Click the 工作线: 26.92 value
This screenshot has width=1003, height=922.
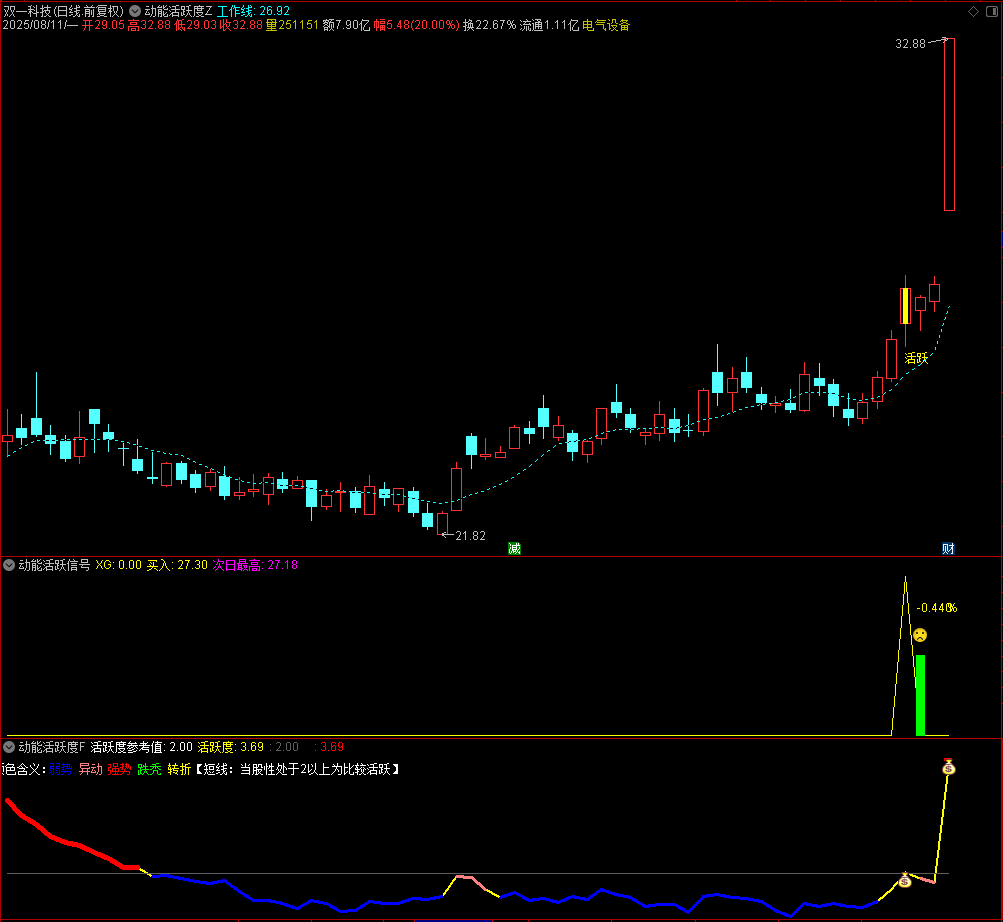pos(253,11)
